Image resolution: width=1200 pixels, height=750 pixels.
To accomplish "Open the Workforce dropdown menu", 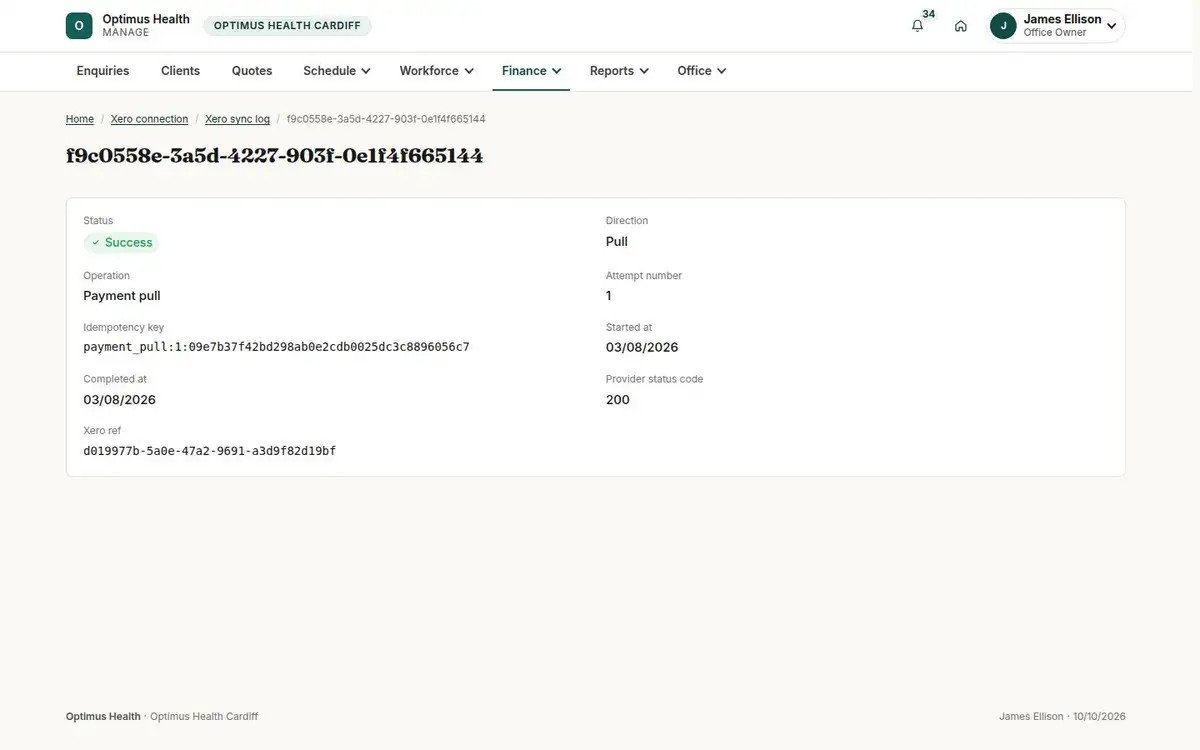I will [436, 71].
